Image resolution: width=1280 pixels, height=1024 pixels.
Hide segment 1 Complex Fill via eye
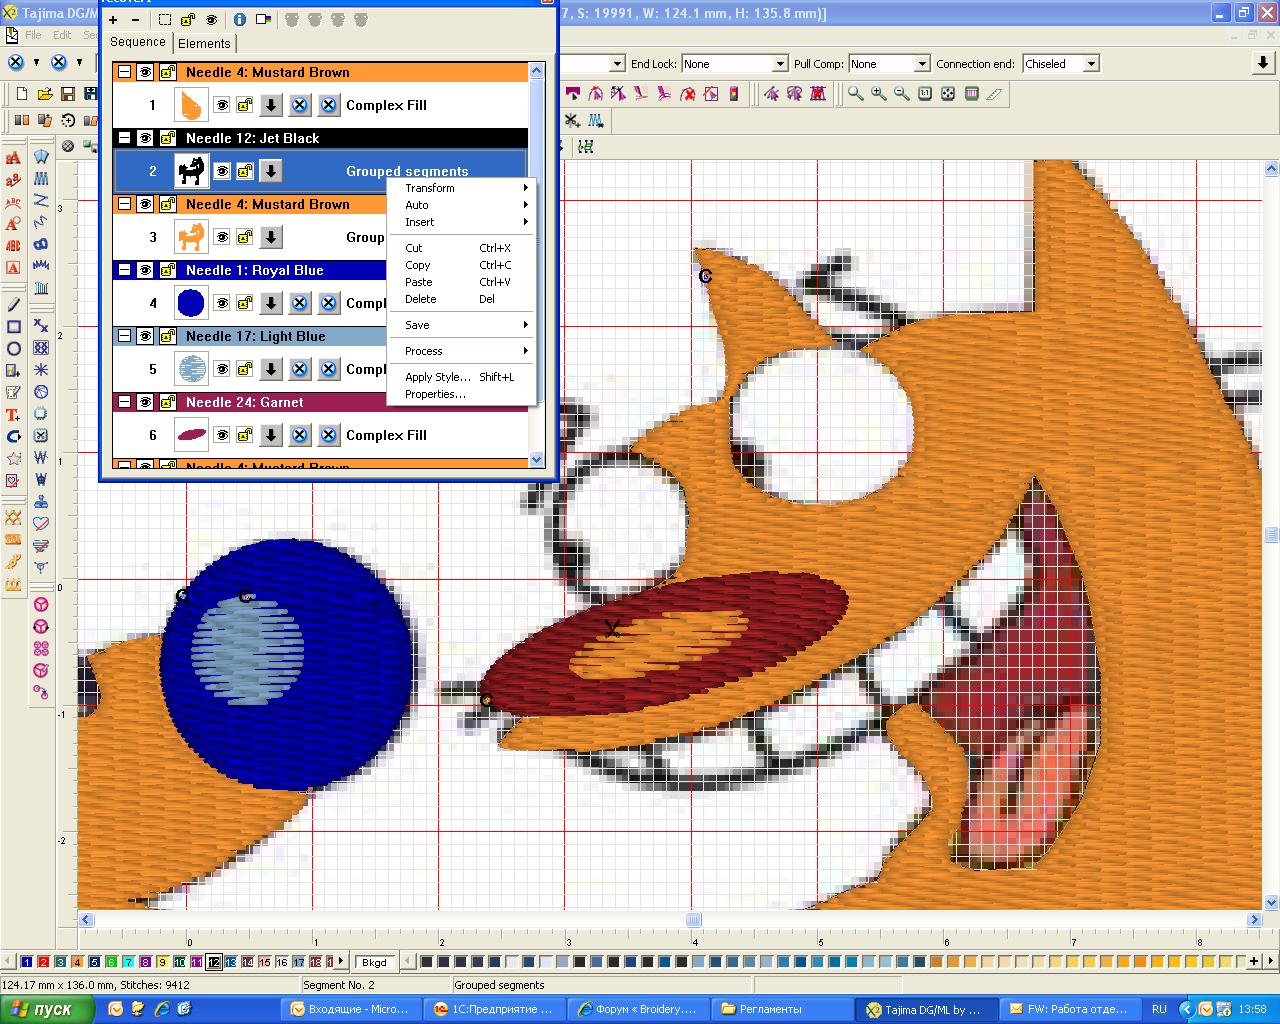[x=222, y=105]
